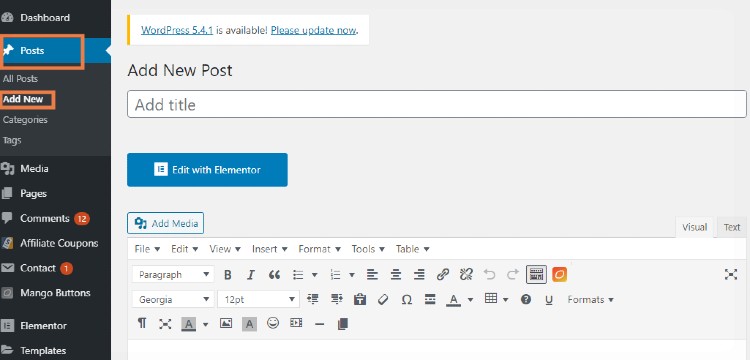Open the Tools menu in editor
The height and width of the screenshot is (360, 750).
[368, 249]
